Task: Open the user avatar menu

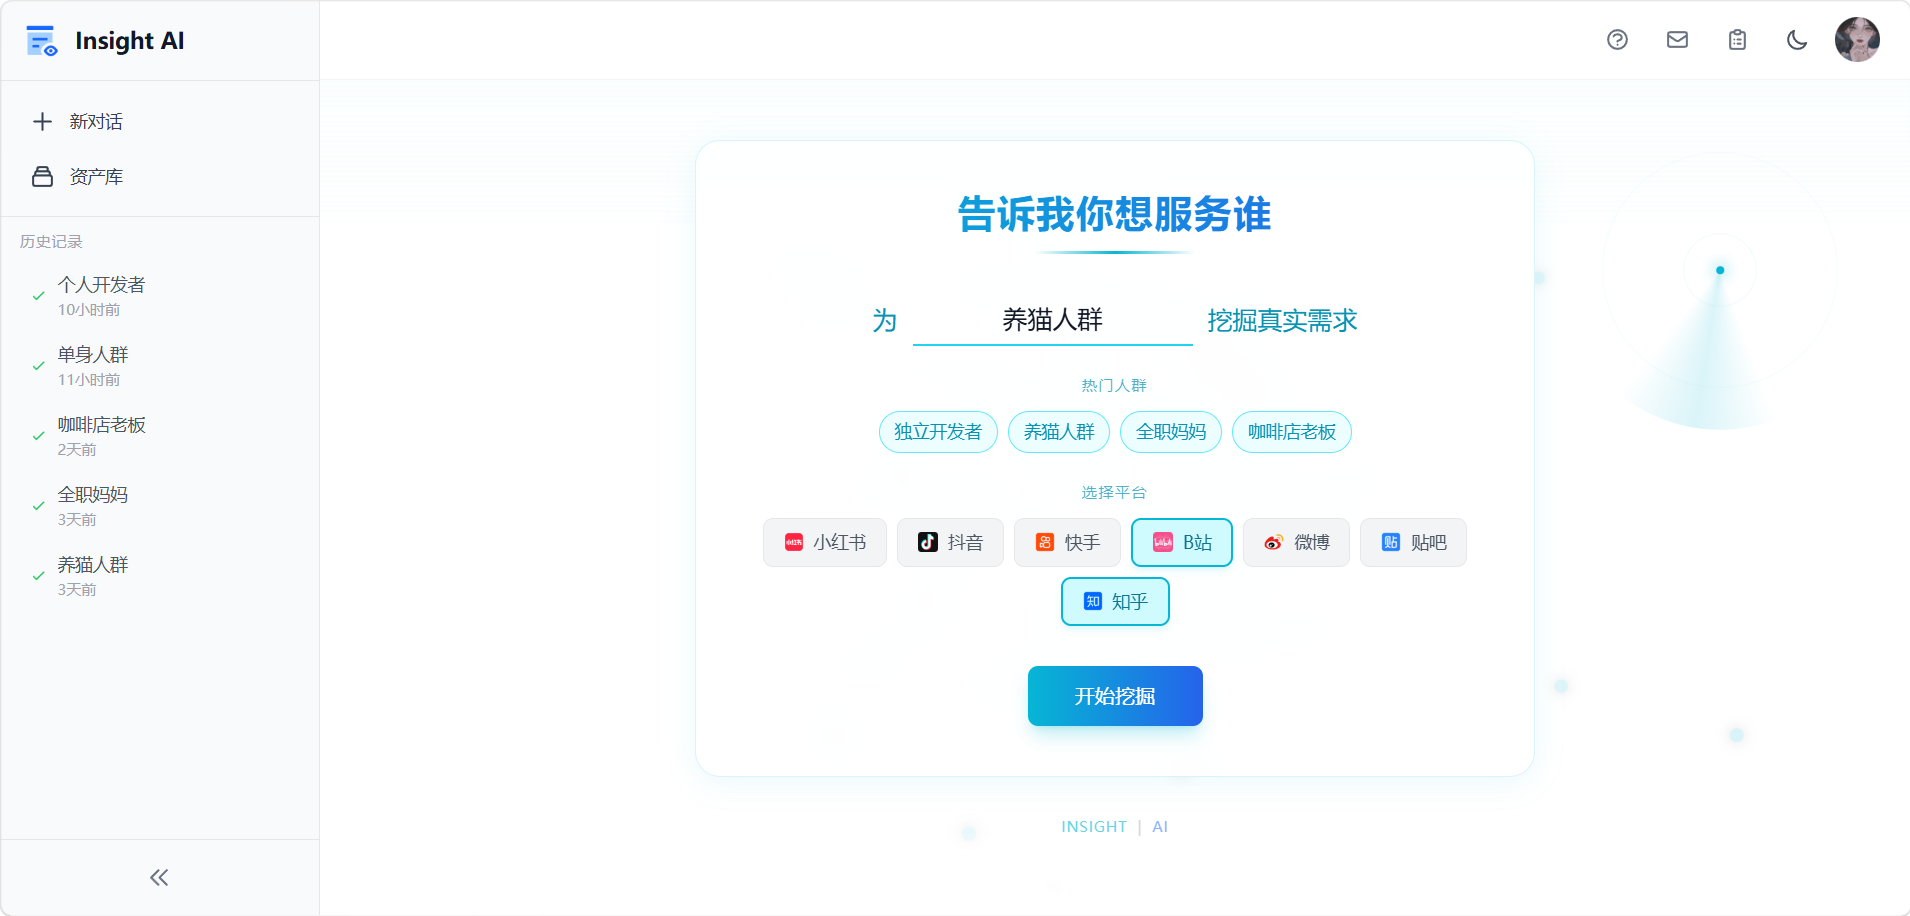Action: (x=1857, y=40)
